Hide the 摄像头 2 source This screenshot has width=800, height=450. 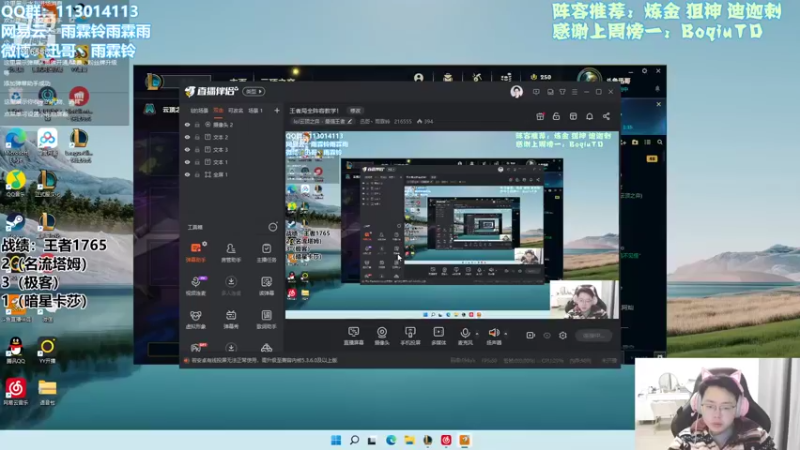click(x=187, y=124)
